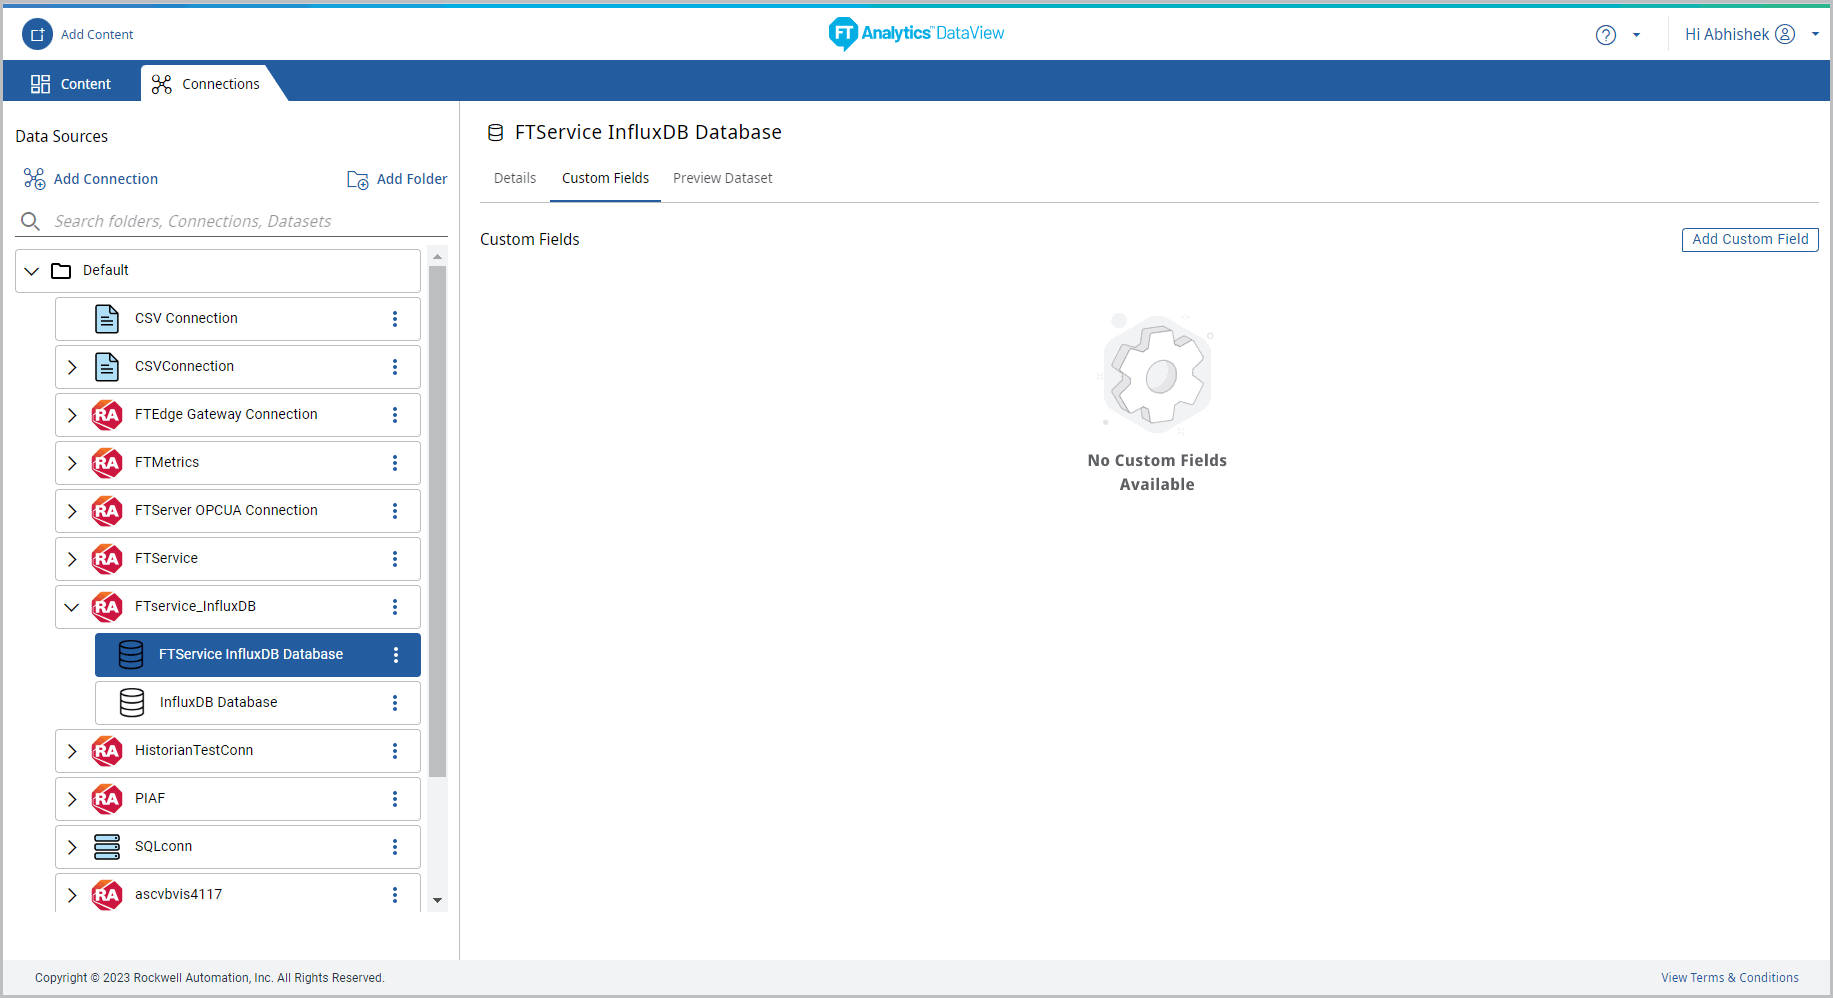Click the Add Folder icon
The width and height of the screenshot is (1833, 998).
pyautogui.click(x=357, y=180)
